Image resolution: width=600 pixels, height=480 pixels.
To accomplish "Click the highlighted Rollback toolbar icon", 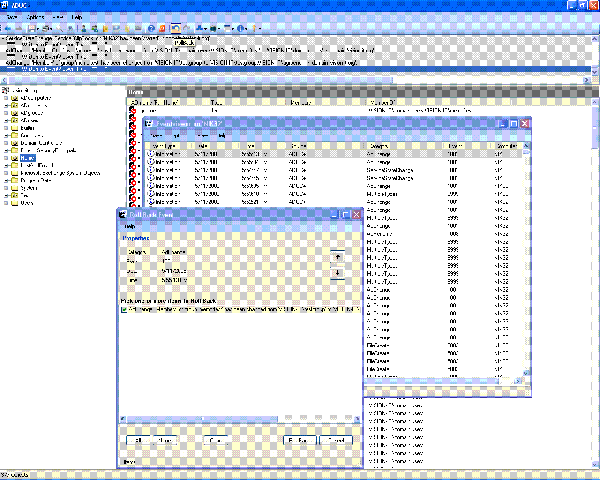I will coord(175,29).
